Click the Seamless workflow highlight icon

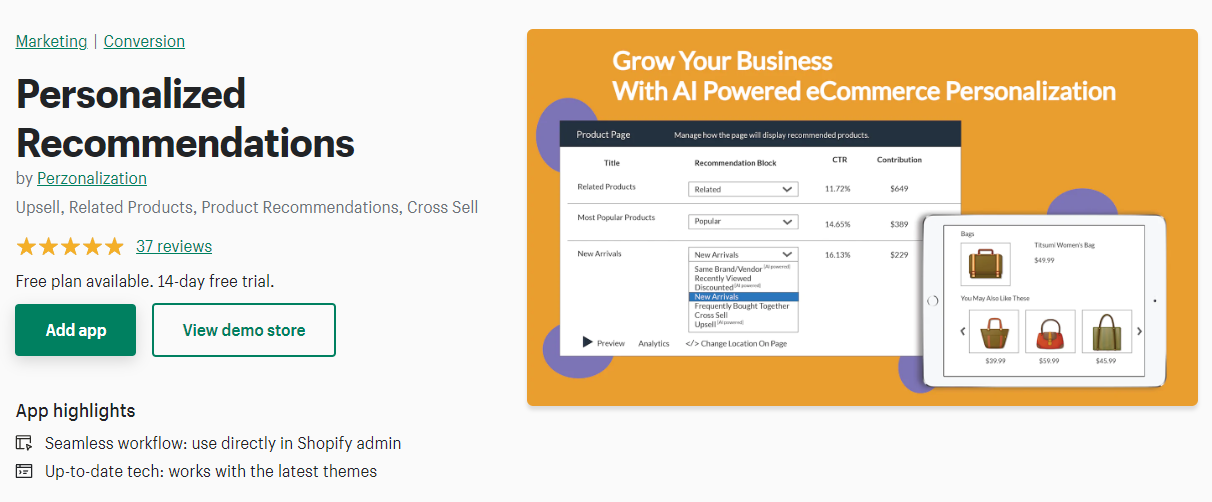click(x=24, y=443)
